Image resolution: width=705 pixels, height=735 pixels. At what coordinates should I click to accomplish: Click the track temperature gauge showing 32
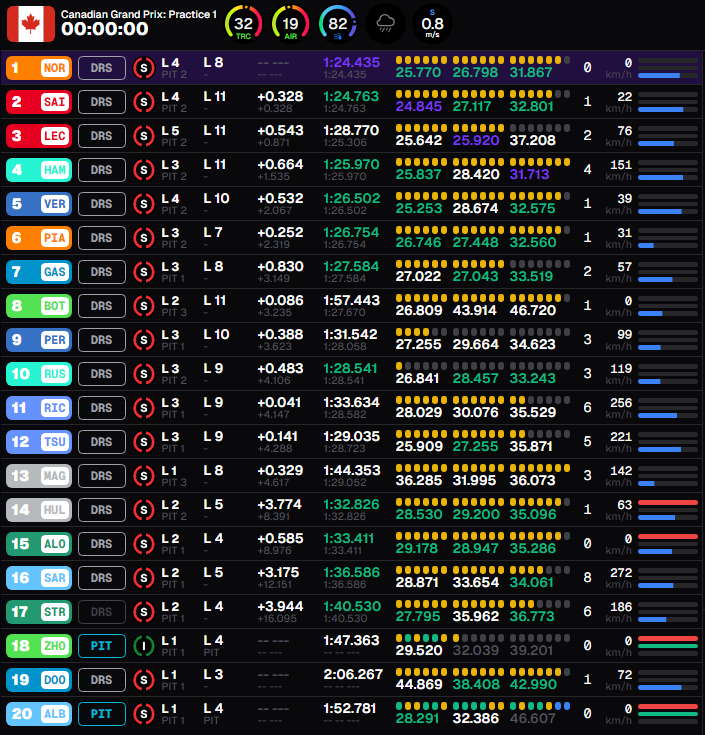[243, 24]
